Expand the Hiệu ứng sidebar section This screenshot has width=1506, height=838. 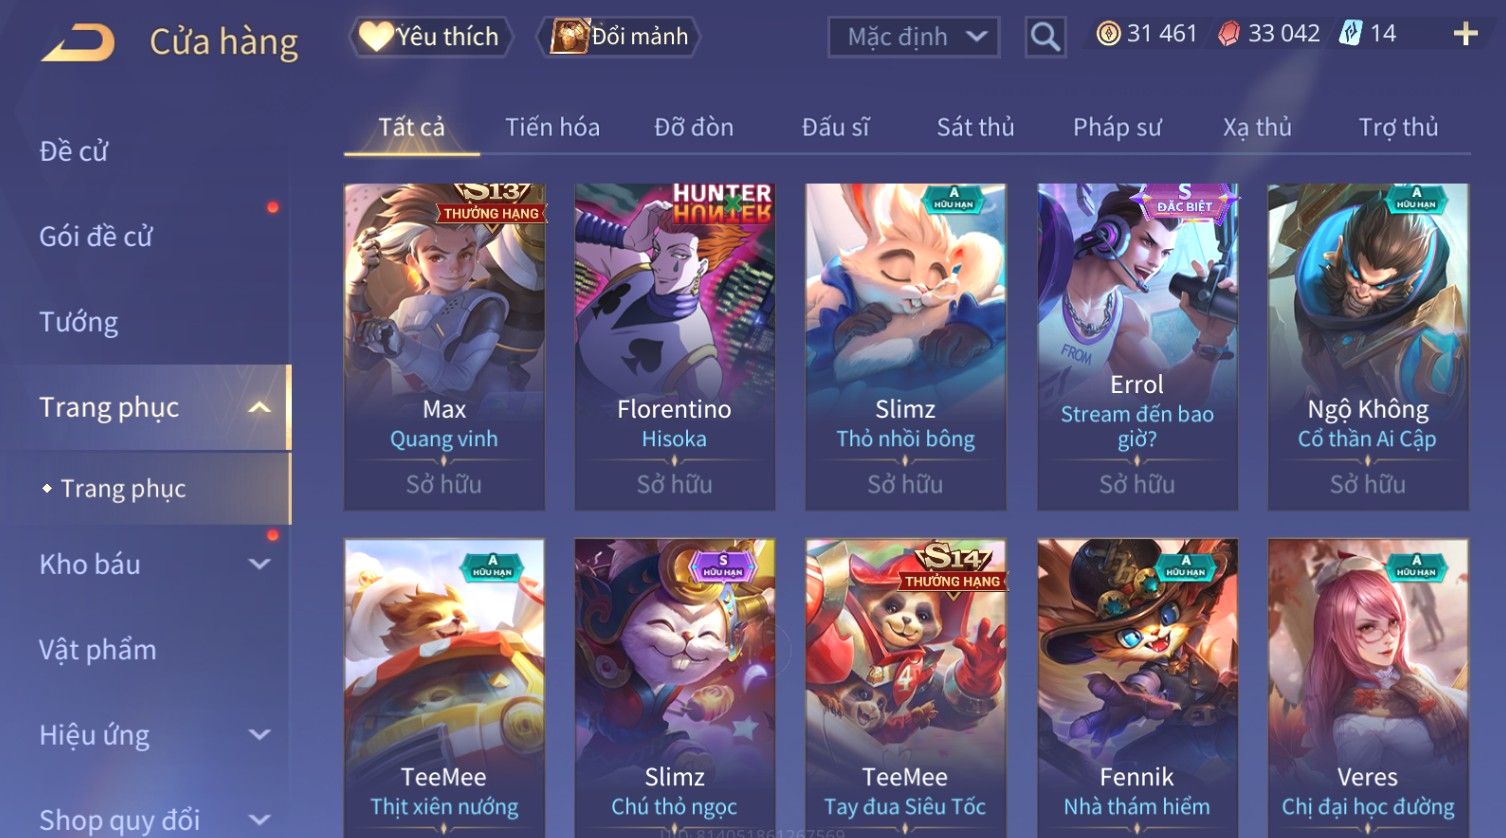coord(259,735)
